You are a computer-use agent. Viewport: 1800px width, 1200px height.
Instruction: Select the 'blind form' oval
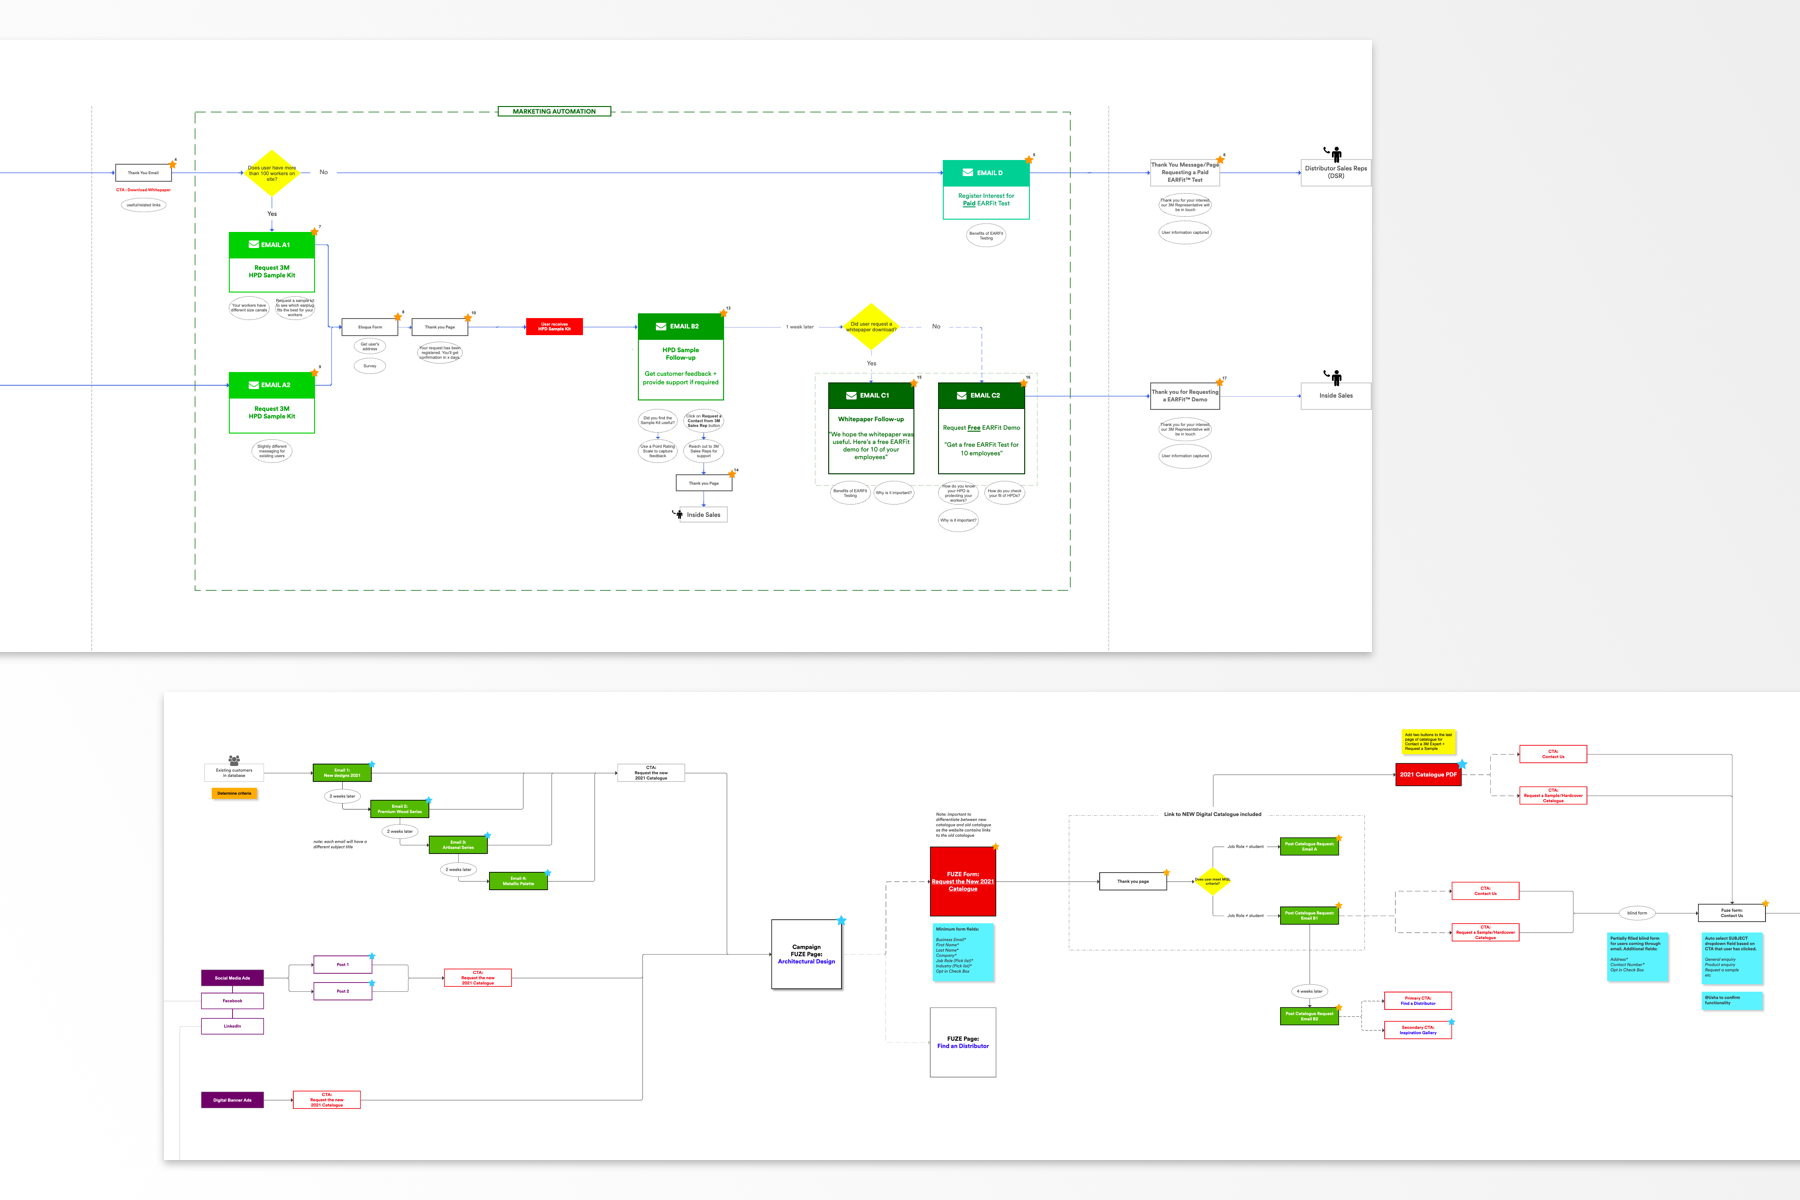(x=1637, y=912)
